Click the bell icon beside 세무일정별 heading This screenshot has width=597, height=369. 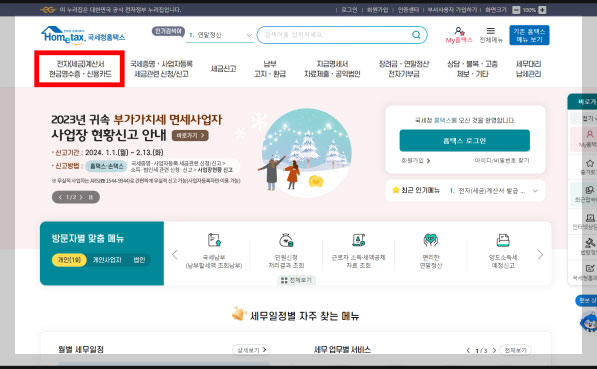pos(239,314)
